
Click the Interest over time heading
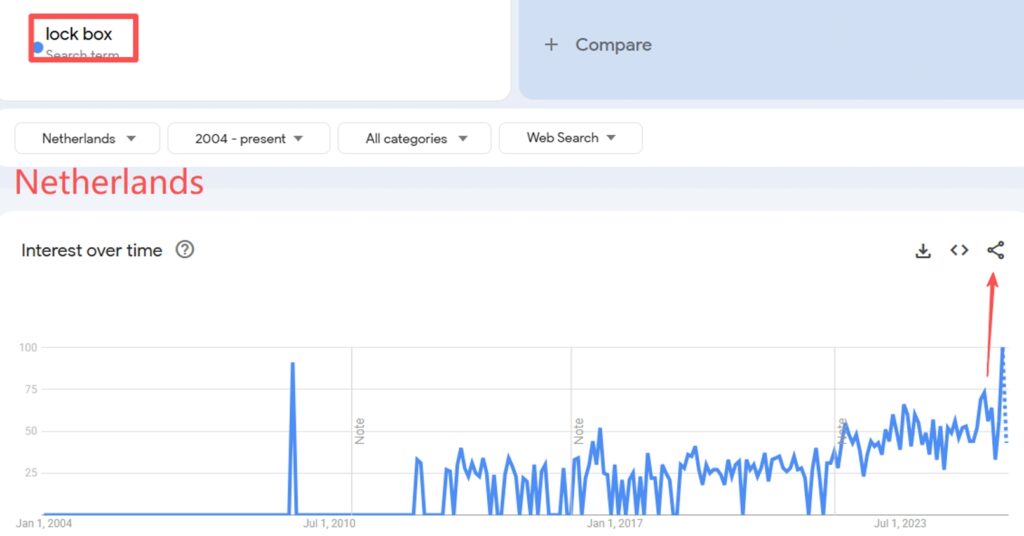pyautogui.click(x=92, y=250)
